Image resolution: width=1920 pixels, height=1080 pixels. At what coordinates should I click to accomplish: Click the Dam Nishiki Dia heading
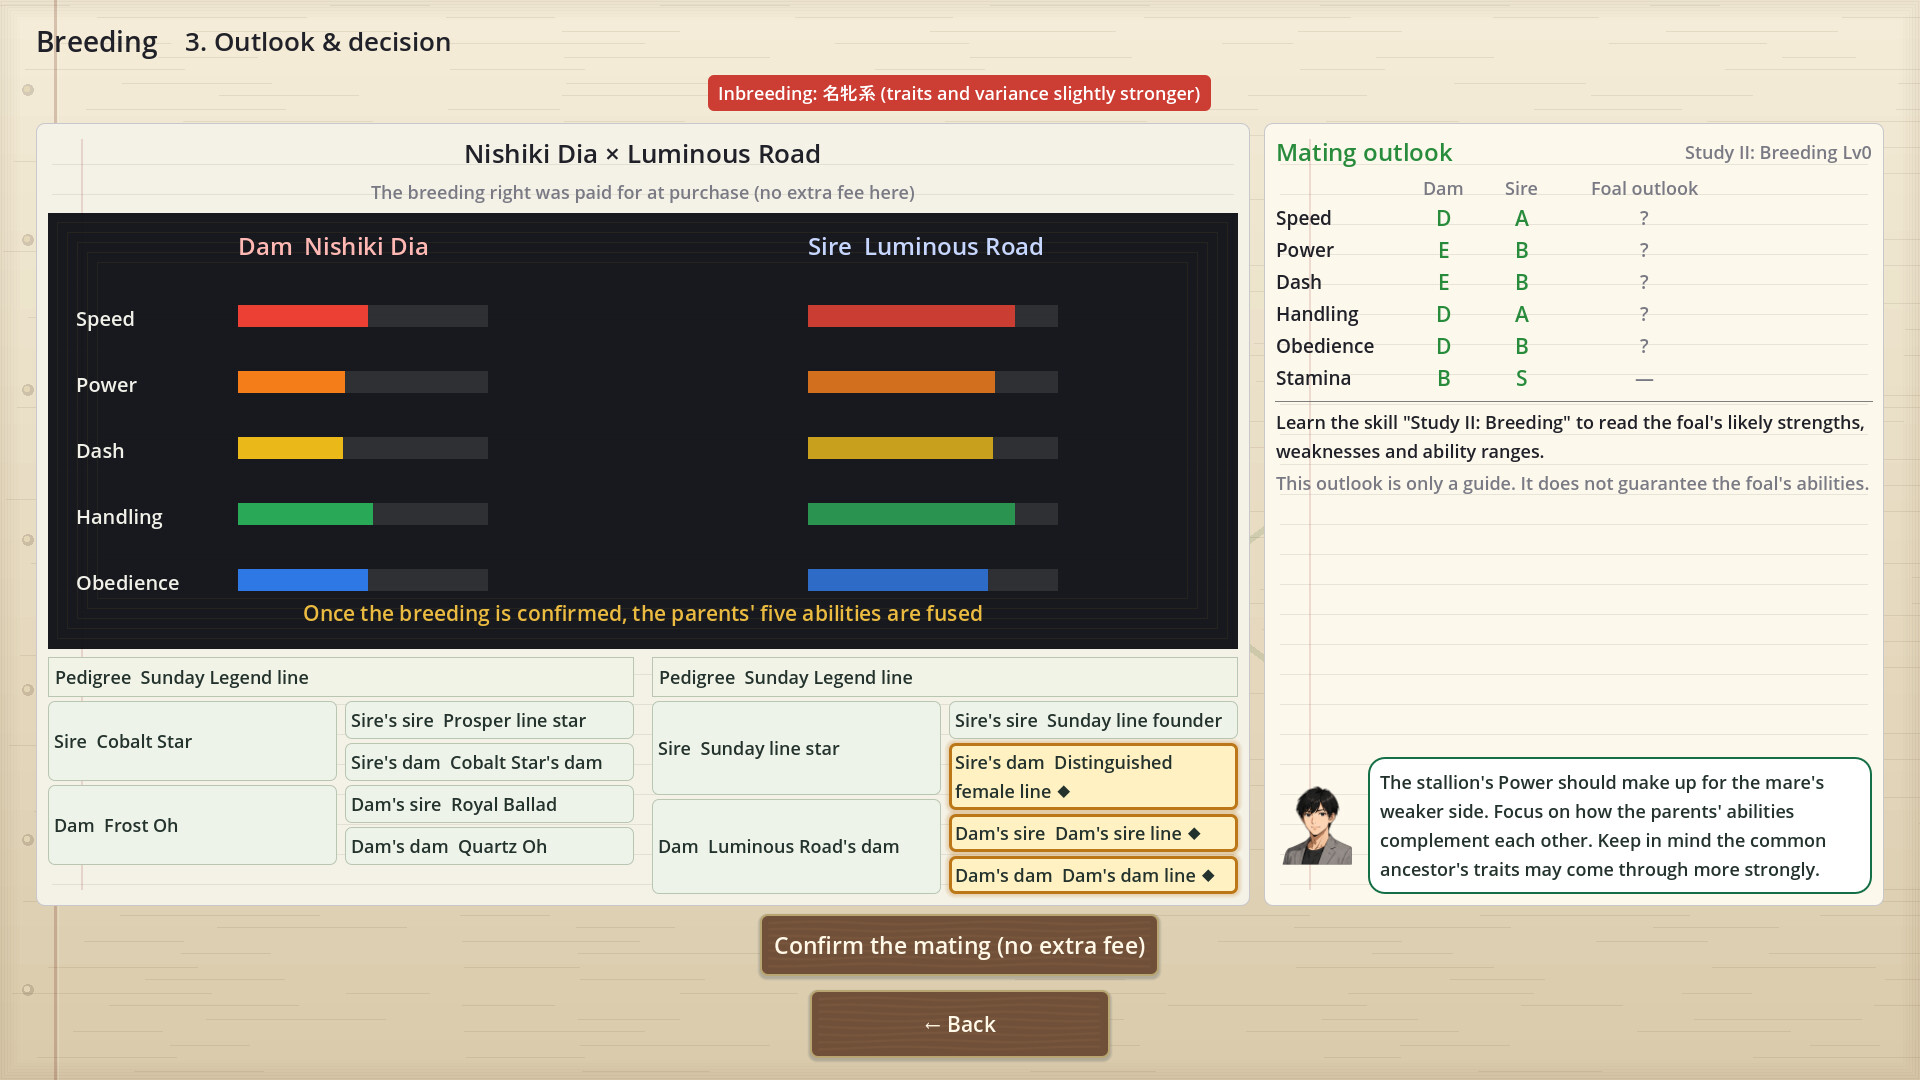pos(333,246)
